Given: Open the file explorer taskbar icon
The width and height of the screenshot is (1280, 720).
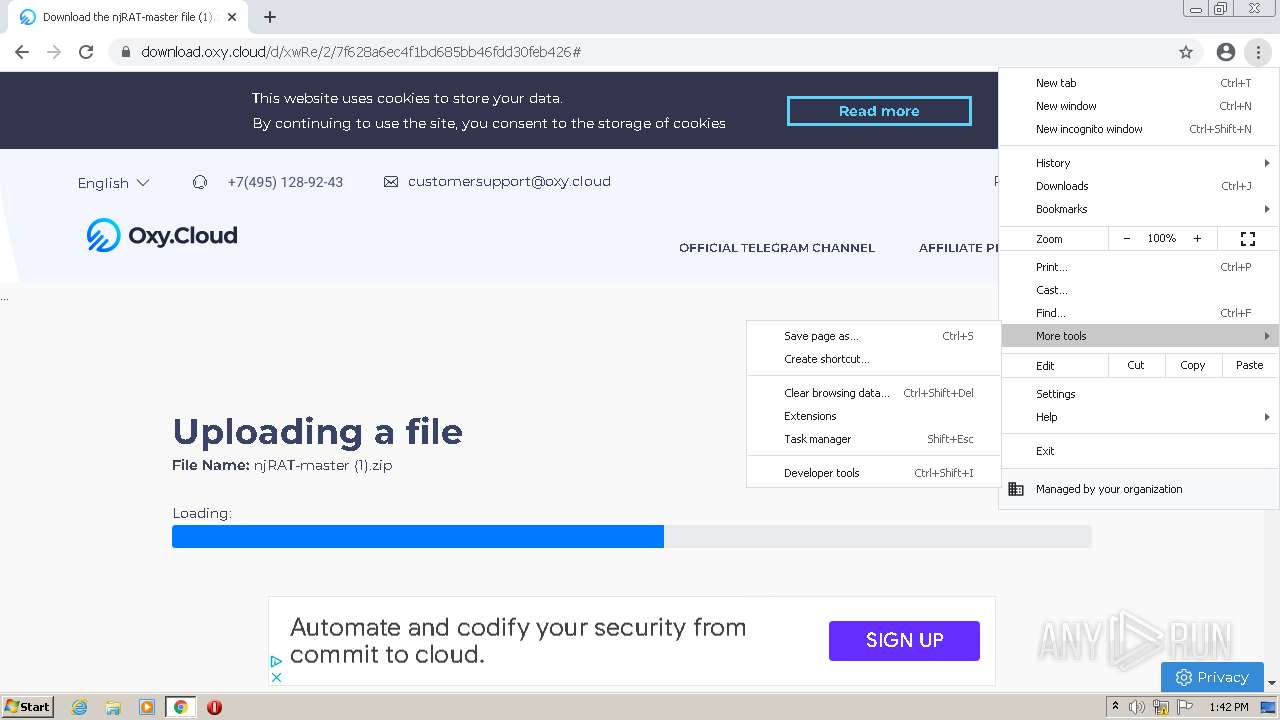Looking at the screenshot, I should coord(113,707).
